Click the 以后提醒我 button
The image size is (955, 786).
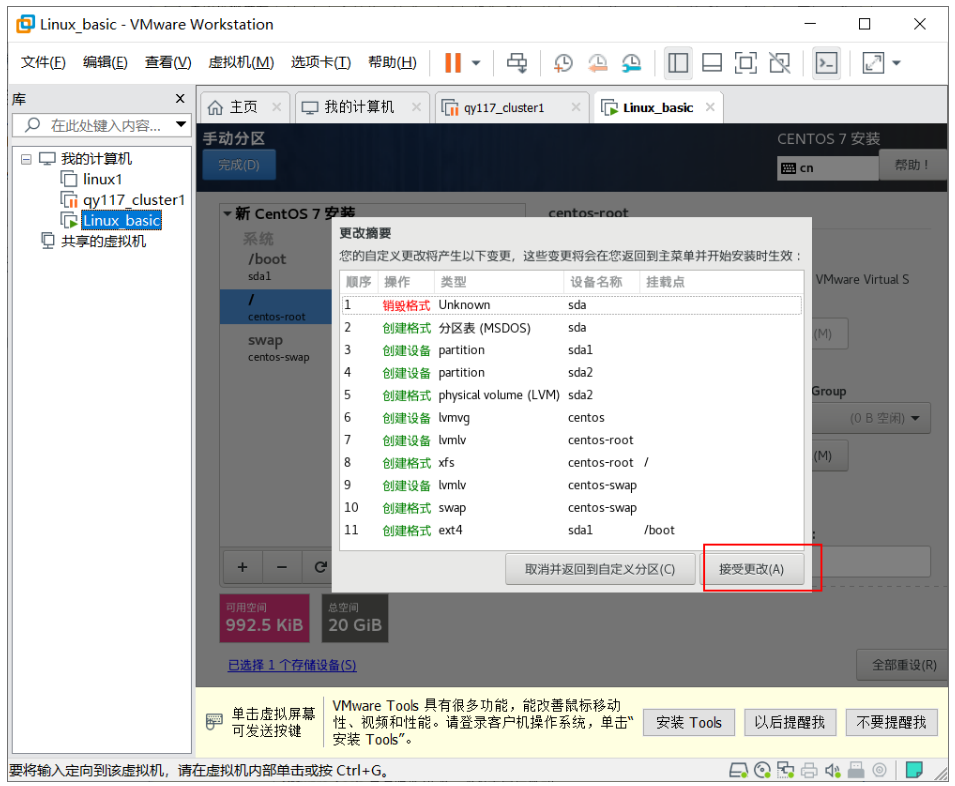pos(790,723)
